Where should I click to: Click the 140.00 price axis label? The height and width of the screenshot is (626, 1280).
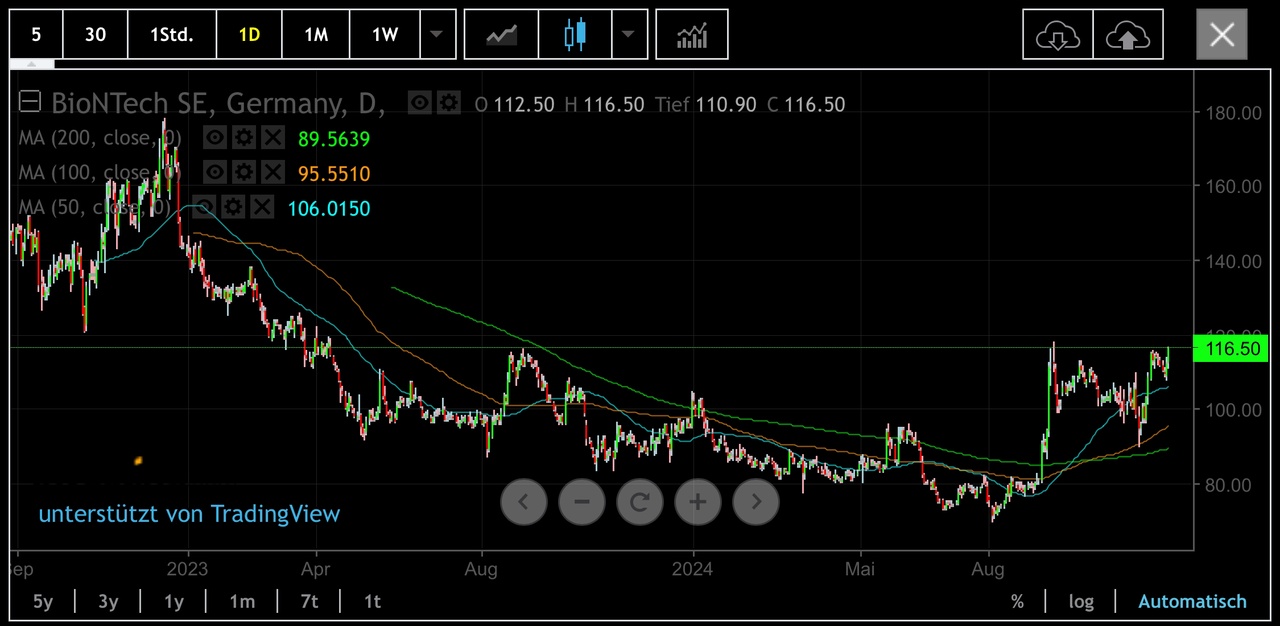pos(1234,261)
